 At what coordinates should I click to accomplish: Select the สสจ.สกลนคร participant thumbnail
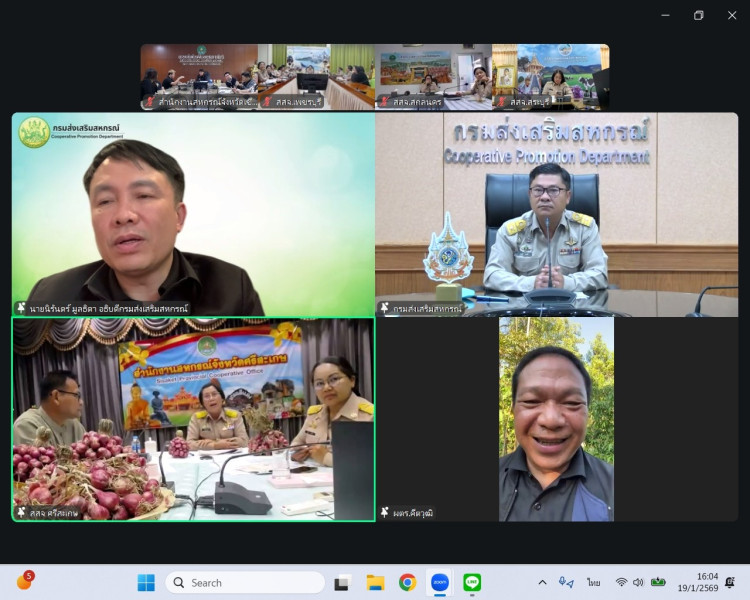coord(433,76)
